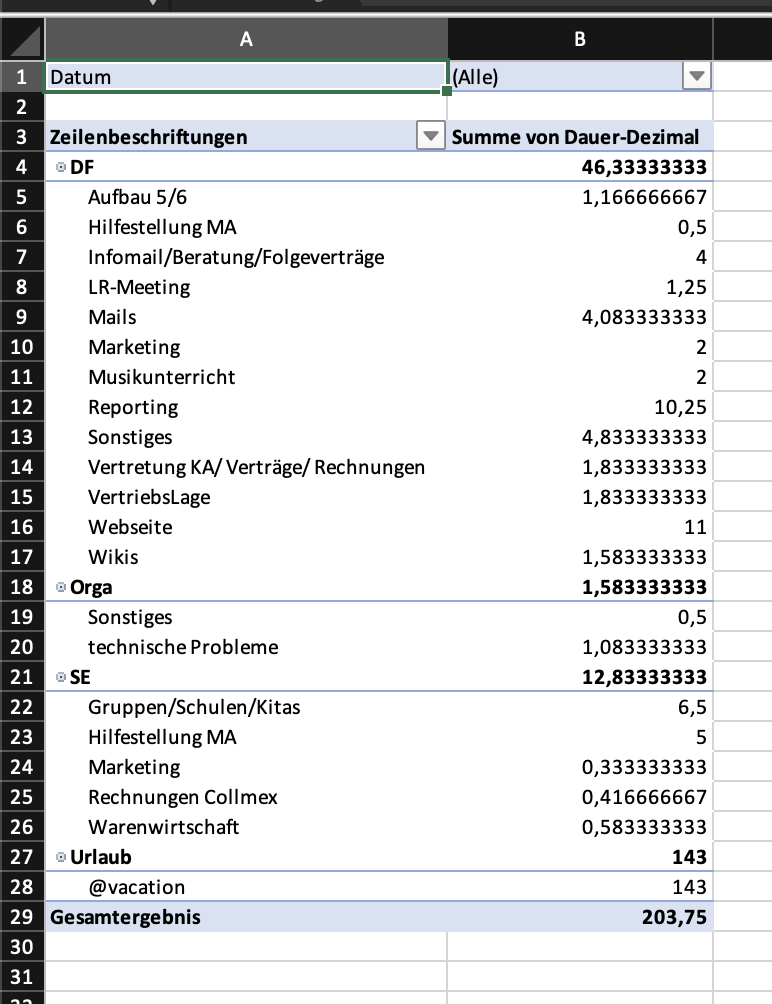Viewport: 772px width, 1004px height.
Task: Collapse the SE group rows
Action: 61,678
